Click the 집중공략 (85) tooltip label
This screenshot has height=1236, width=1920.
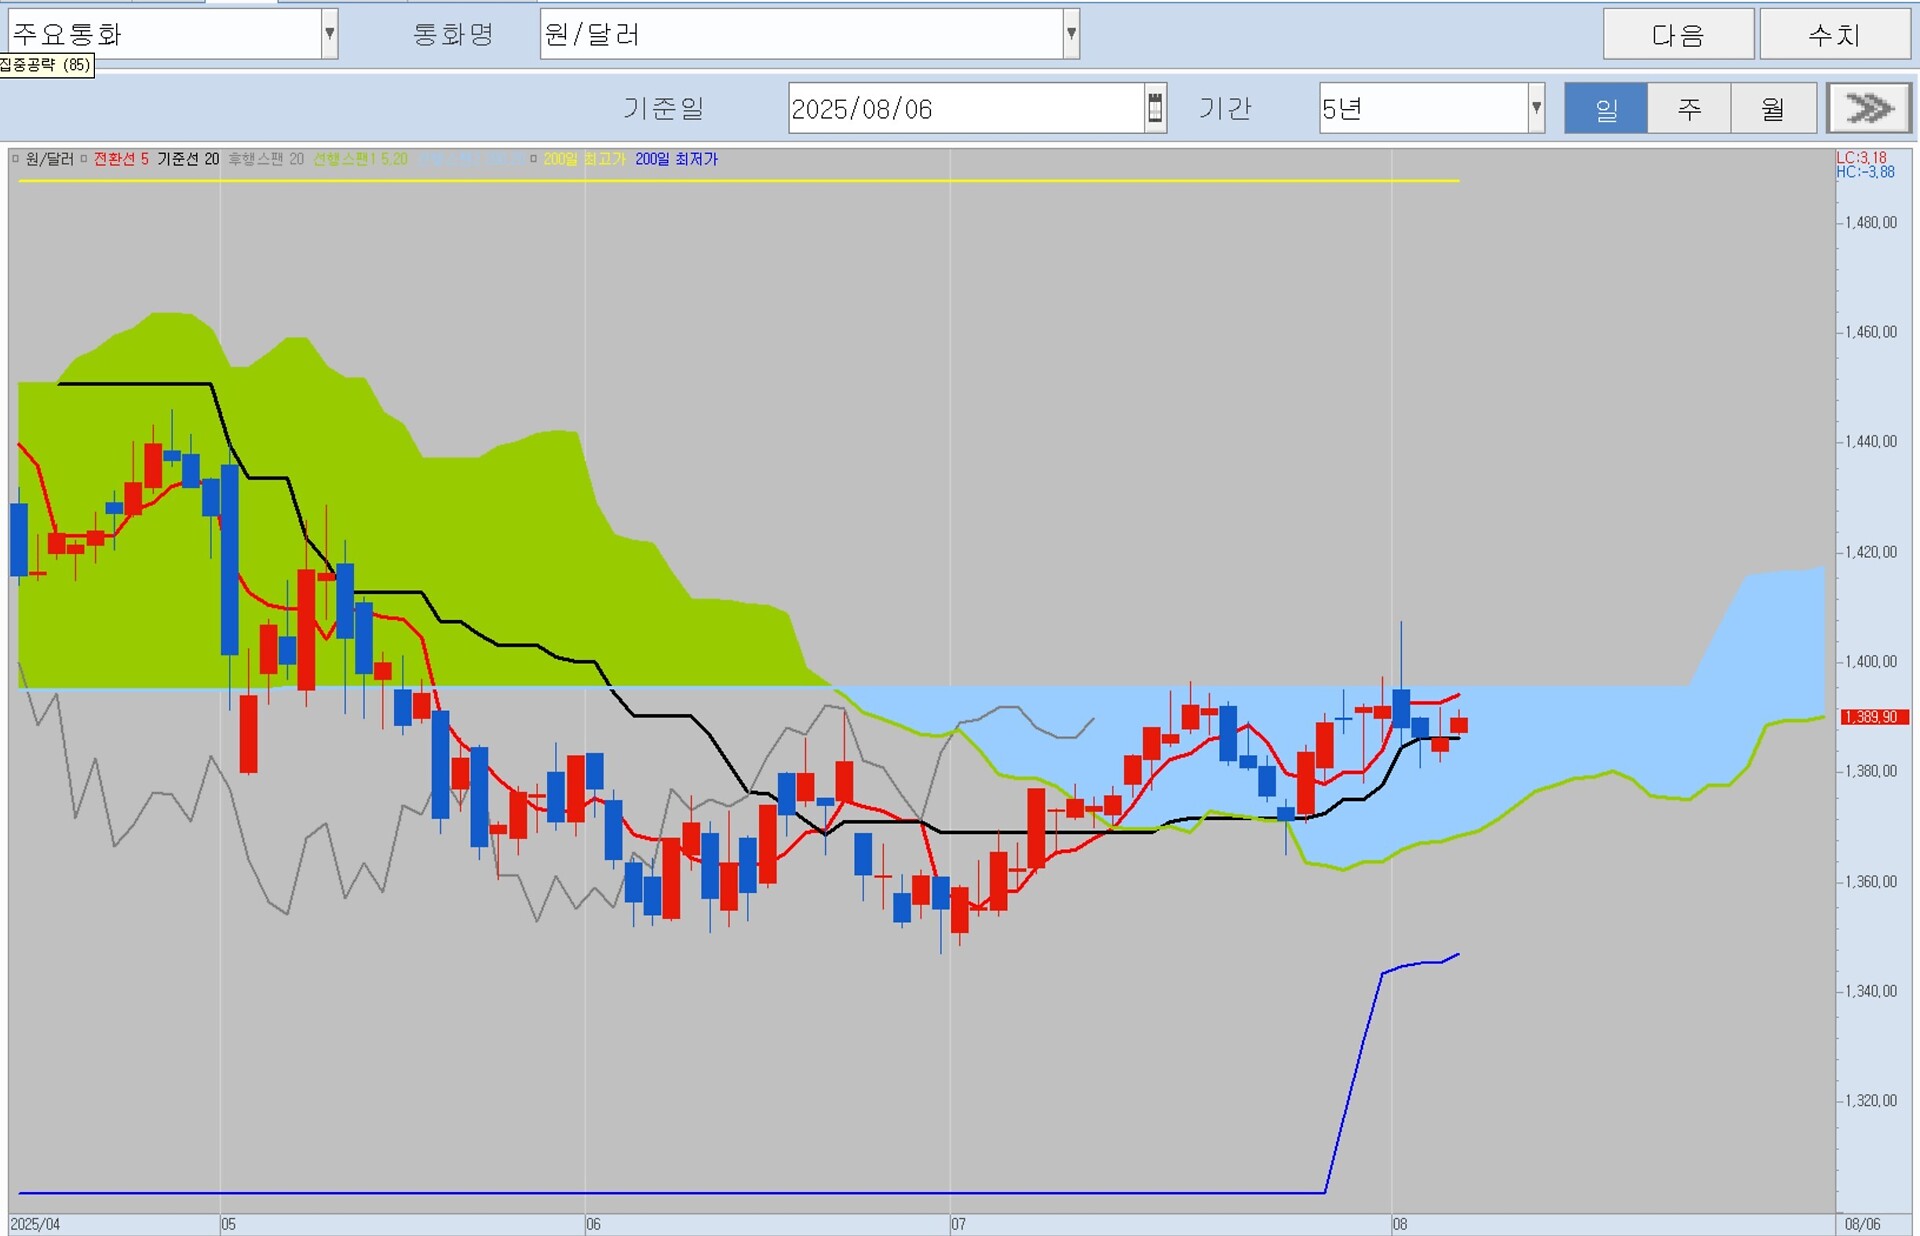point(46,65)
